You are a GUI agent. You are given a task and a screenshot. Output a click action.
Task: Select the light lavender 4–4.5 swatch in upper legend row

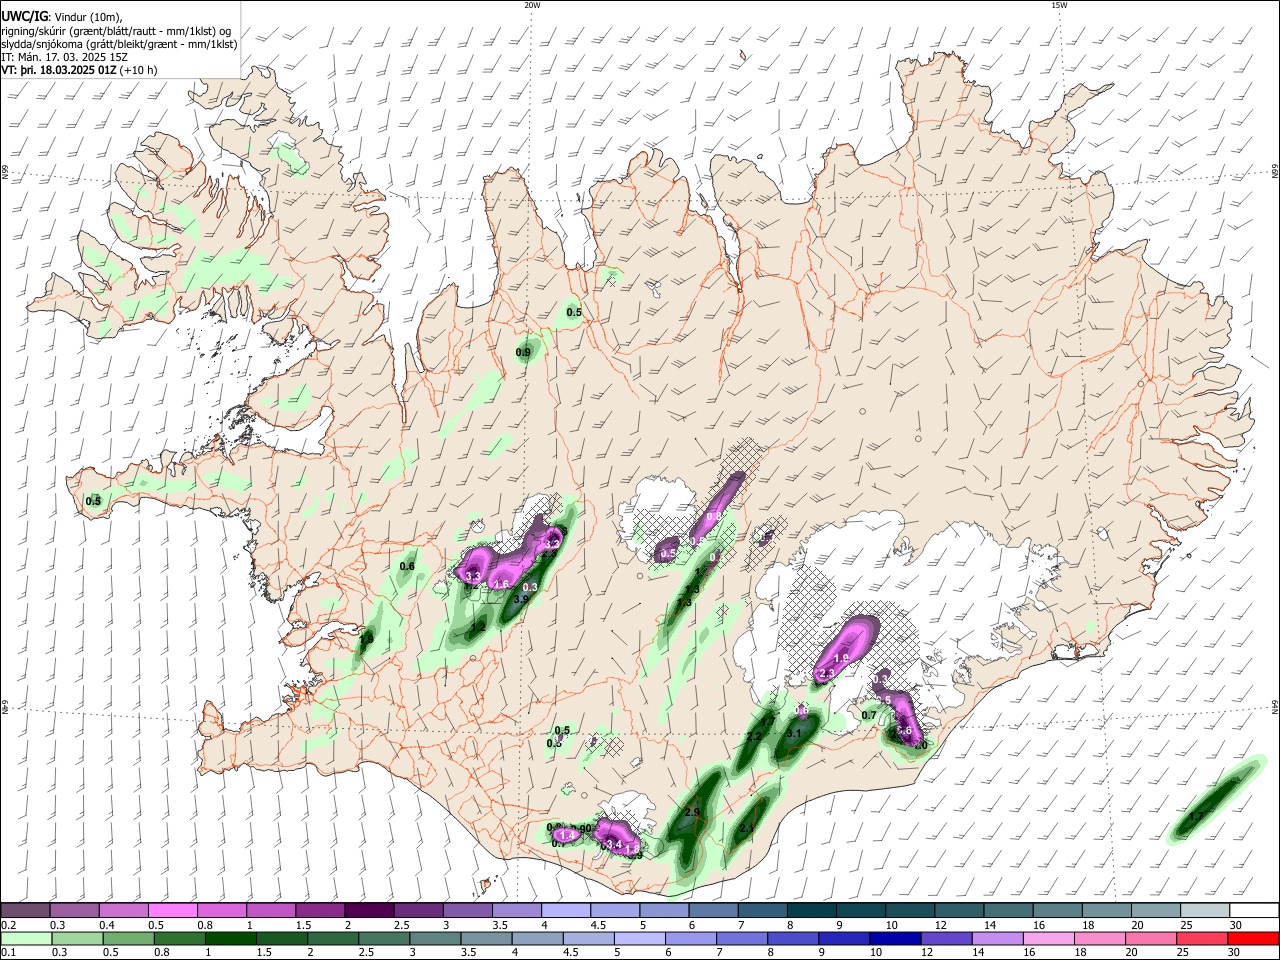565,910
